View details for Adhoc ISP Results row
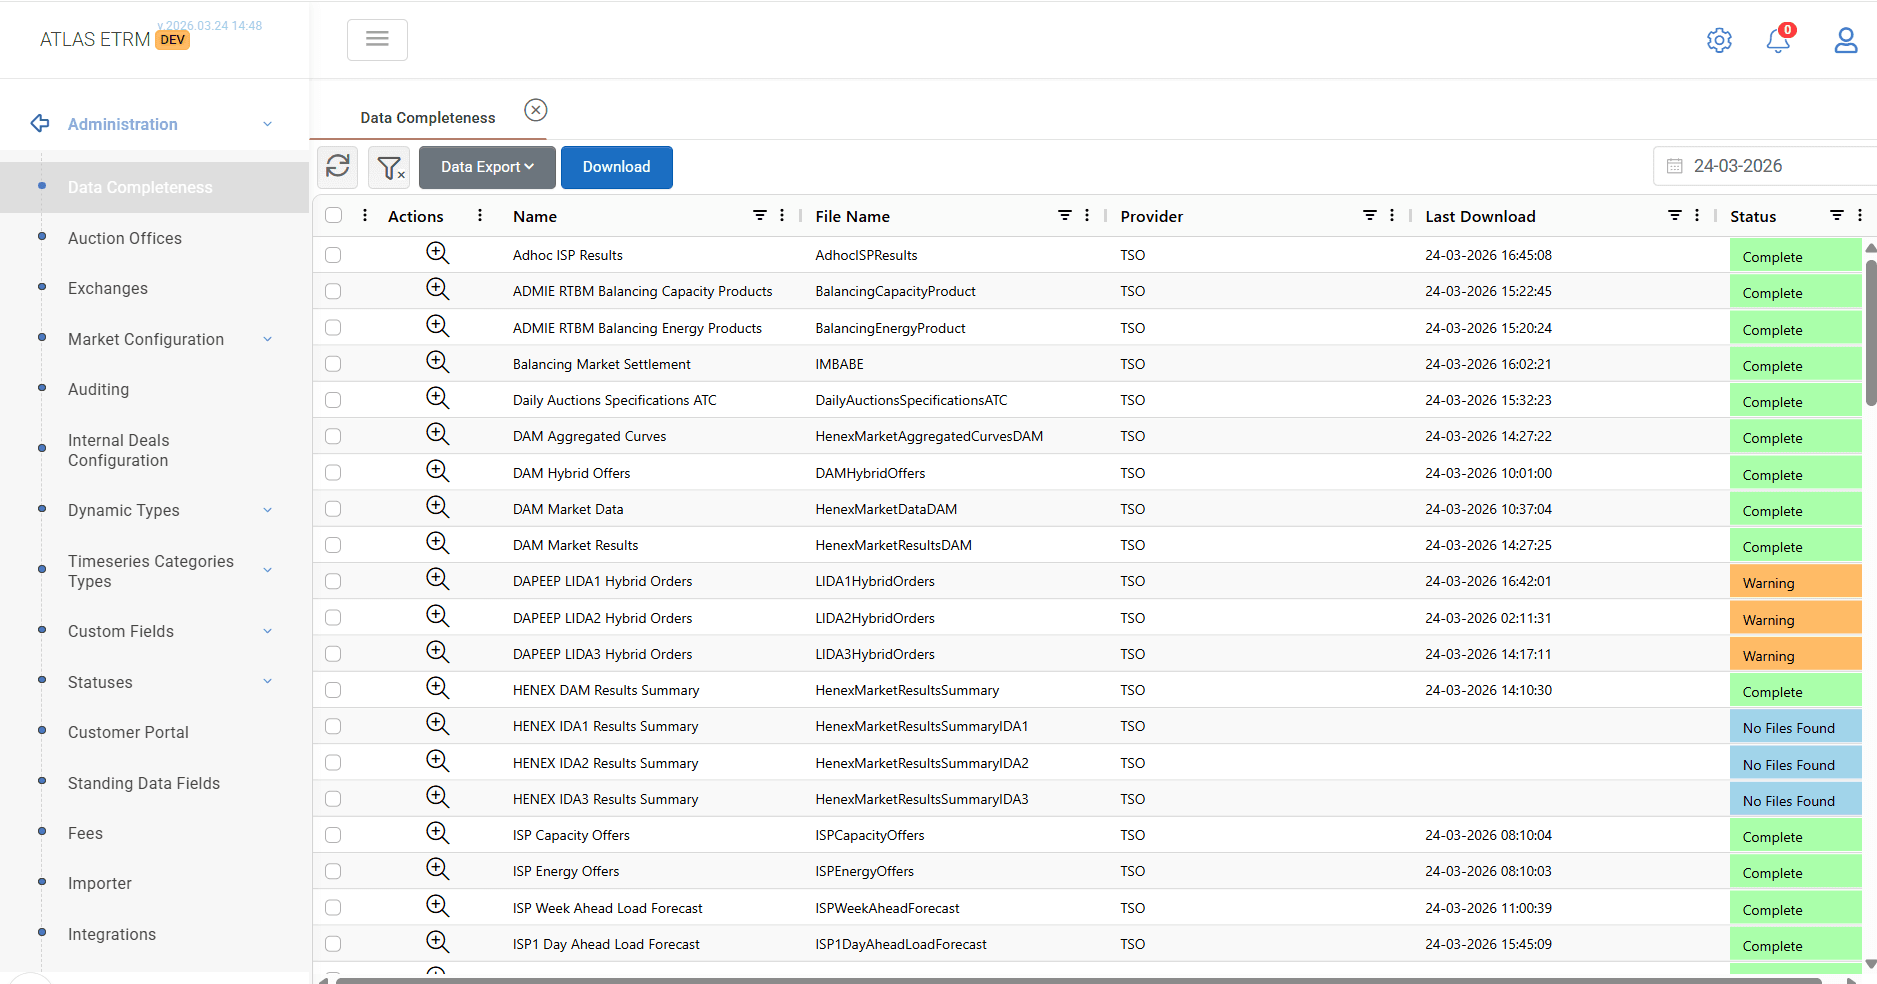This screenshot has height=984, width=1877. 438,253
